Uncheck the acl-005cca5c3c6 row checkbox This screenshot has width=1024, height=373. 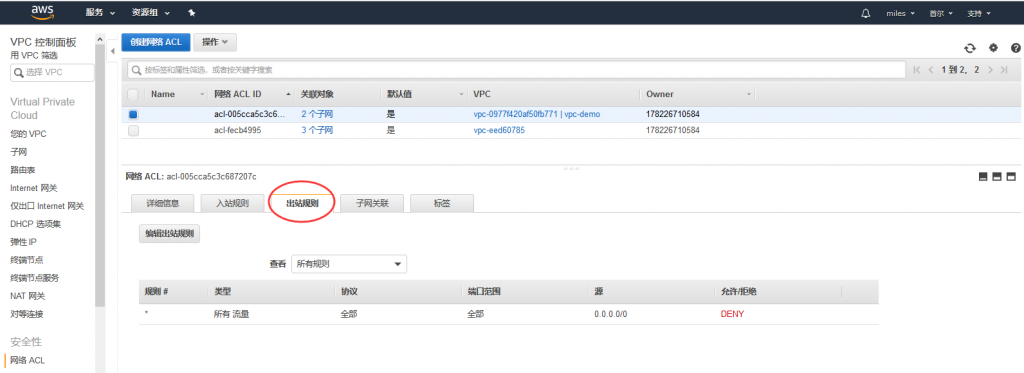point(133,114)
